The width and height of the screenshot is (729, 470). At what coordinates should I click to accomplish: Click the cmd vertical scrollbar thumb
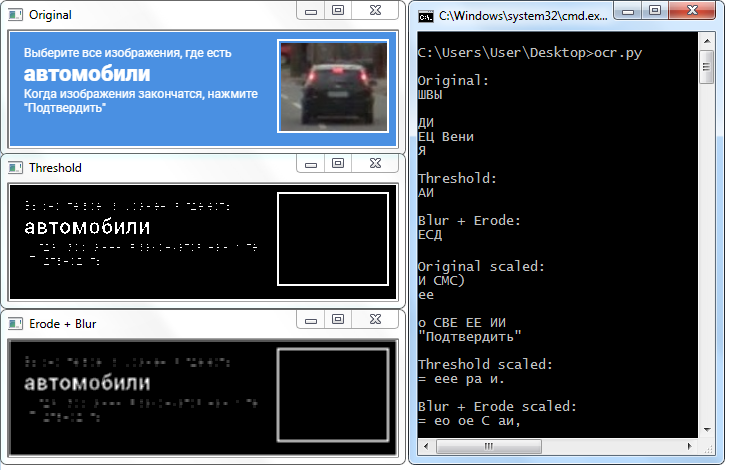(707, 66)
